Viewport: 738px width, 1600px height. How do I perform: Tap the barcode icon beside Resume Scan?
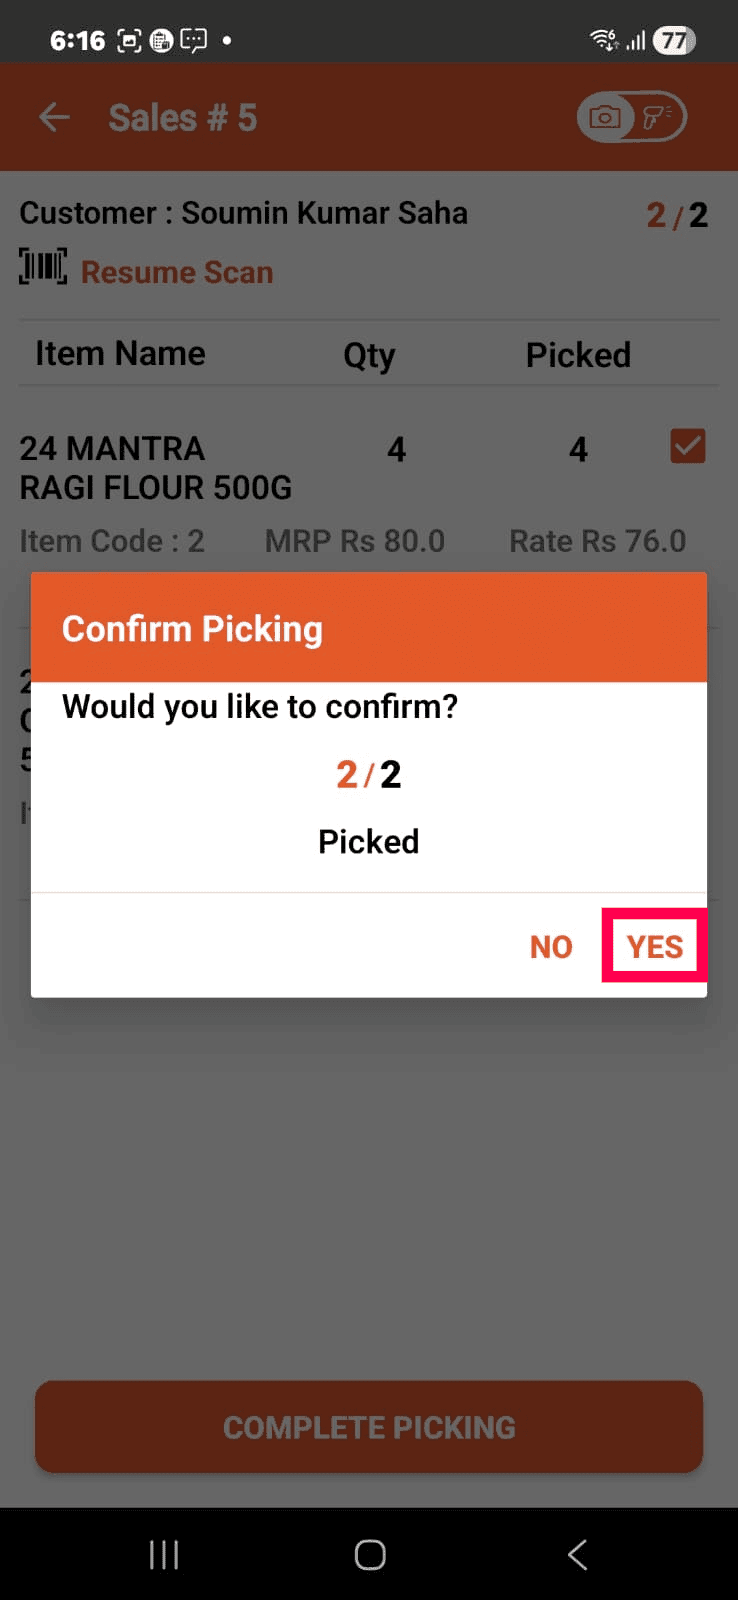[43, 268]
